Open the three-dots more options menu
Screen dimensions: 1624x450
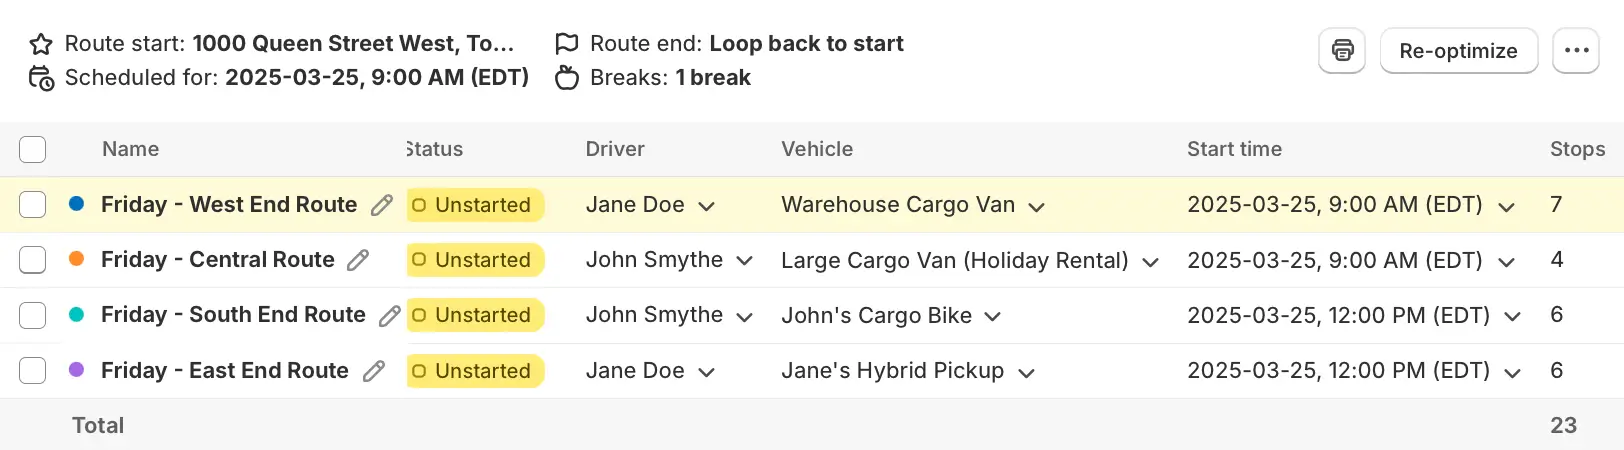(1576, 51)
